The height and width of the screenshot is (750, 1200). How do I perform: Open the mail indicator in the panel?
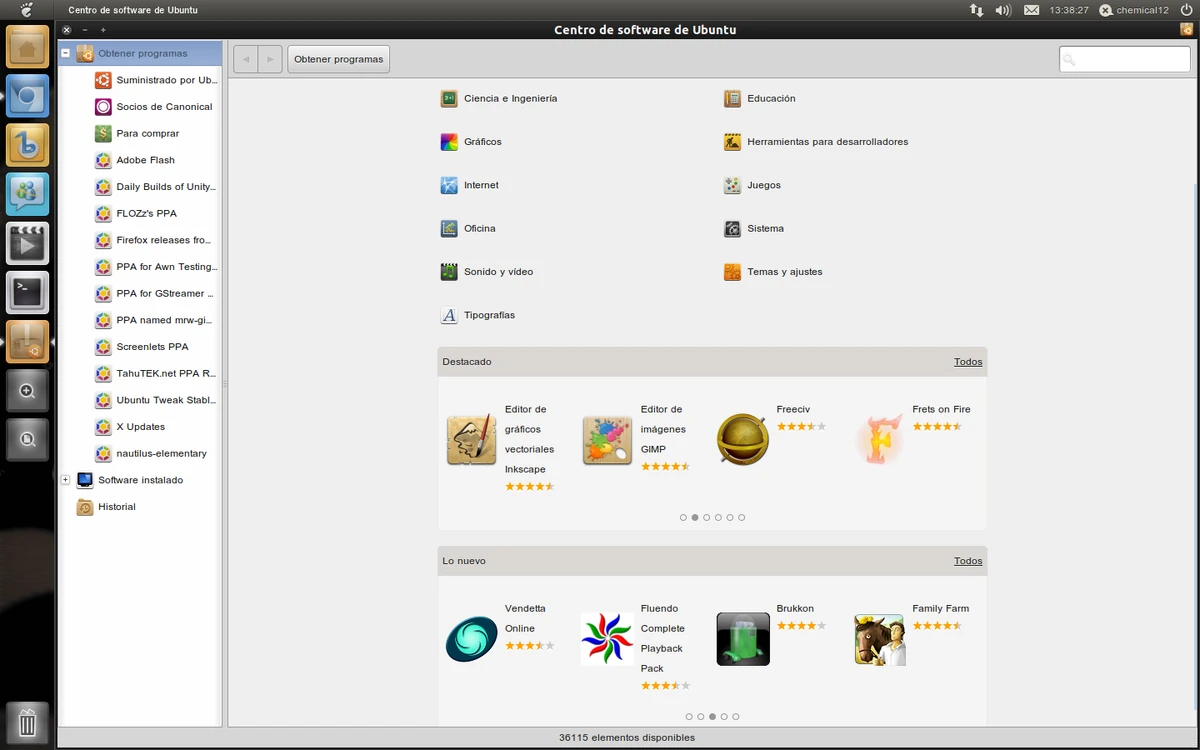tap(1032, 10)
